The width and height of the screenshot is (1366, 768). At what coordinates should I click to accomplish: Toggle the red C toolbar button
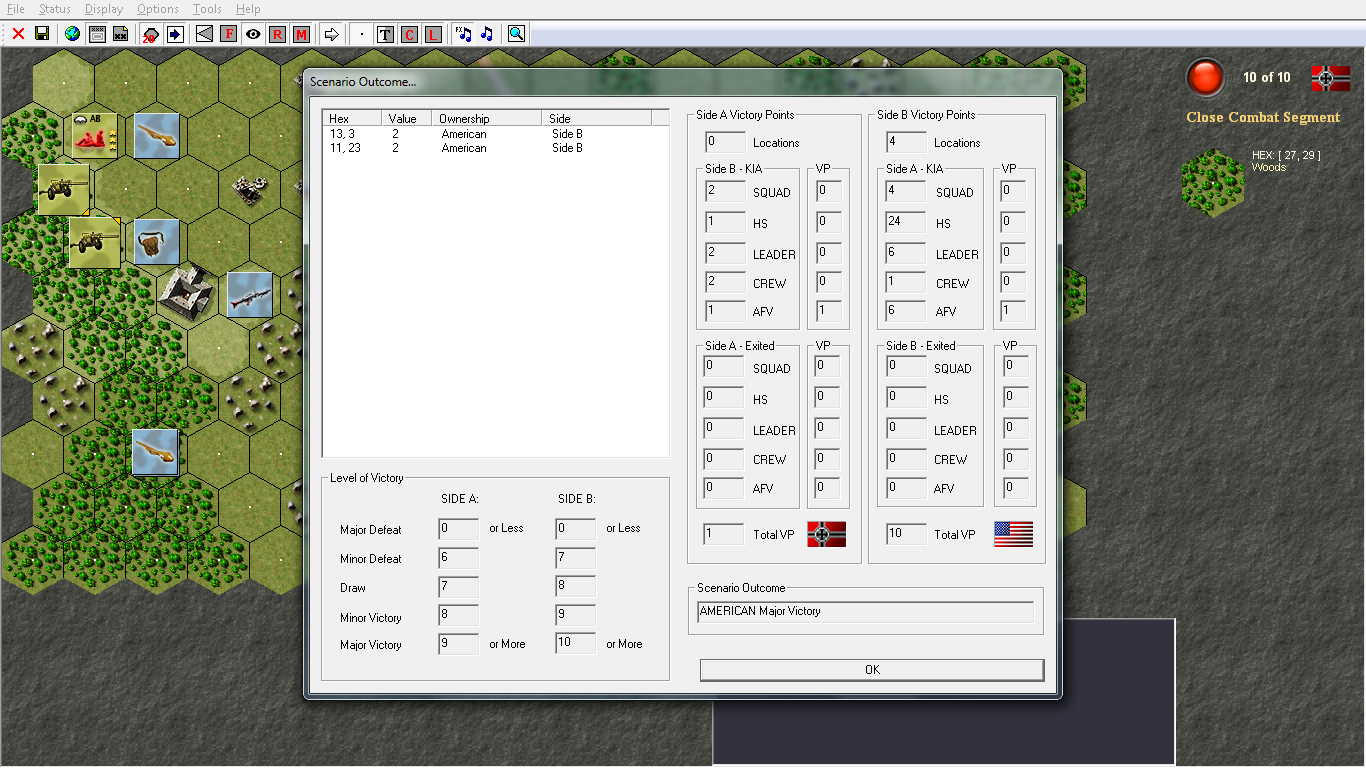(409, 34)
